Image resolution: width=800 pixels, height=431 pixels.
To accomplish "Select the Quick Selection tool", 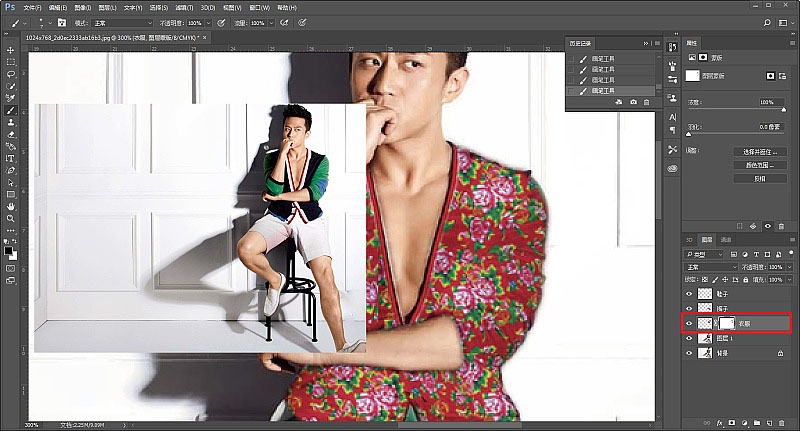I will click(10, 86).
